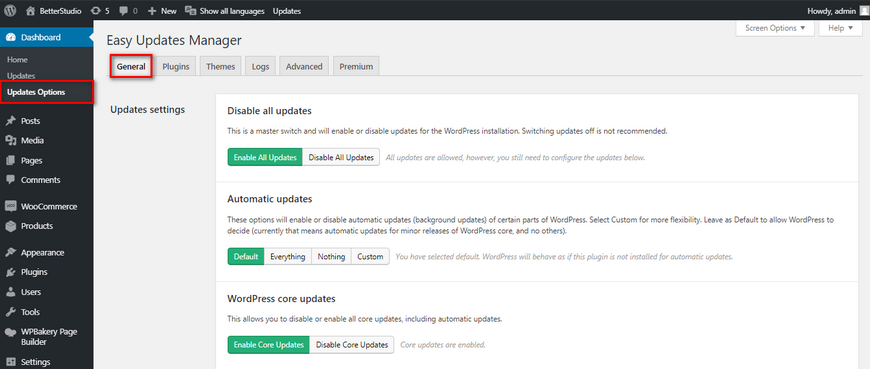
Task: Click BetterStudio site name link
Action: [60, 11]
